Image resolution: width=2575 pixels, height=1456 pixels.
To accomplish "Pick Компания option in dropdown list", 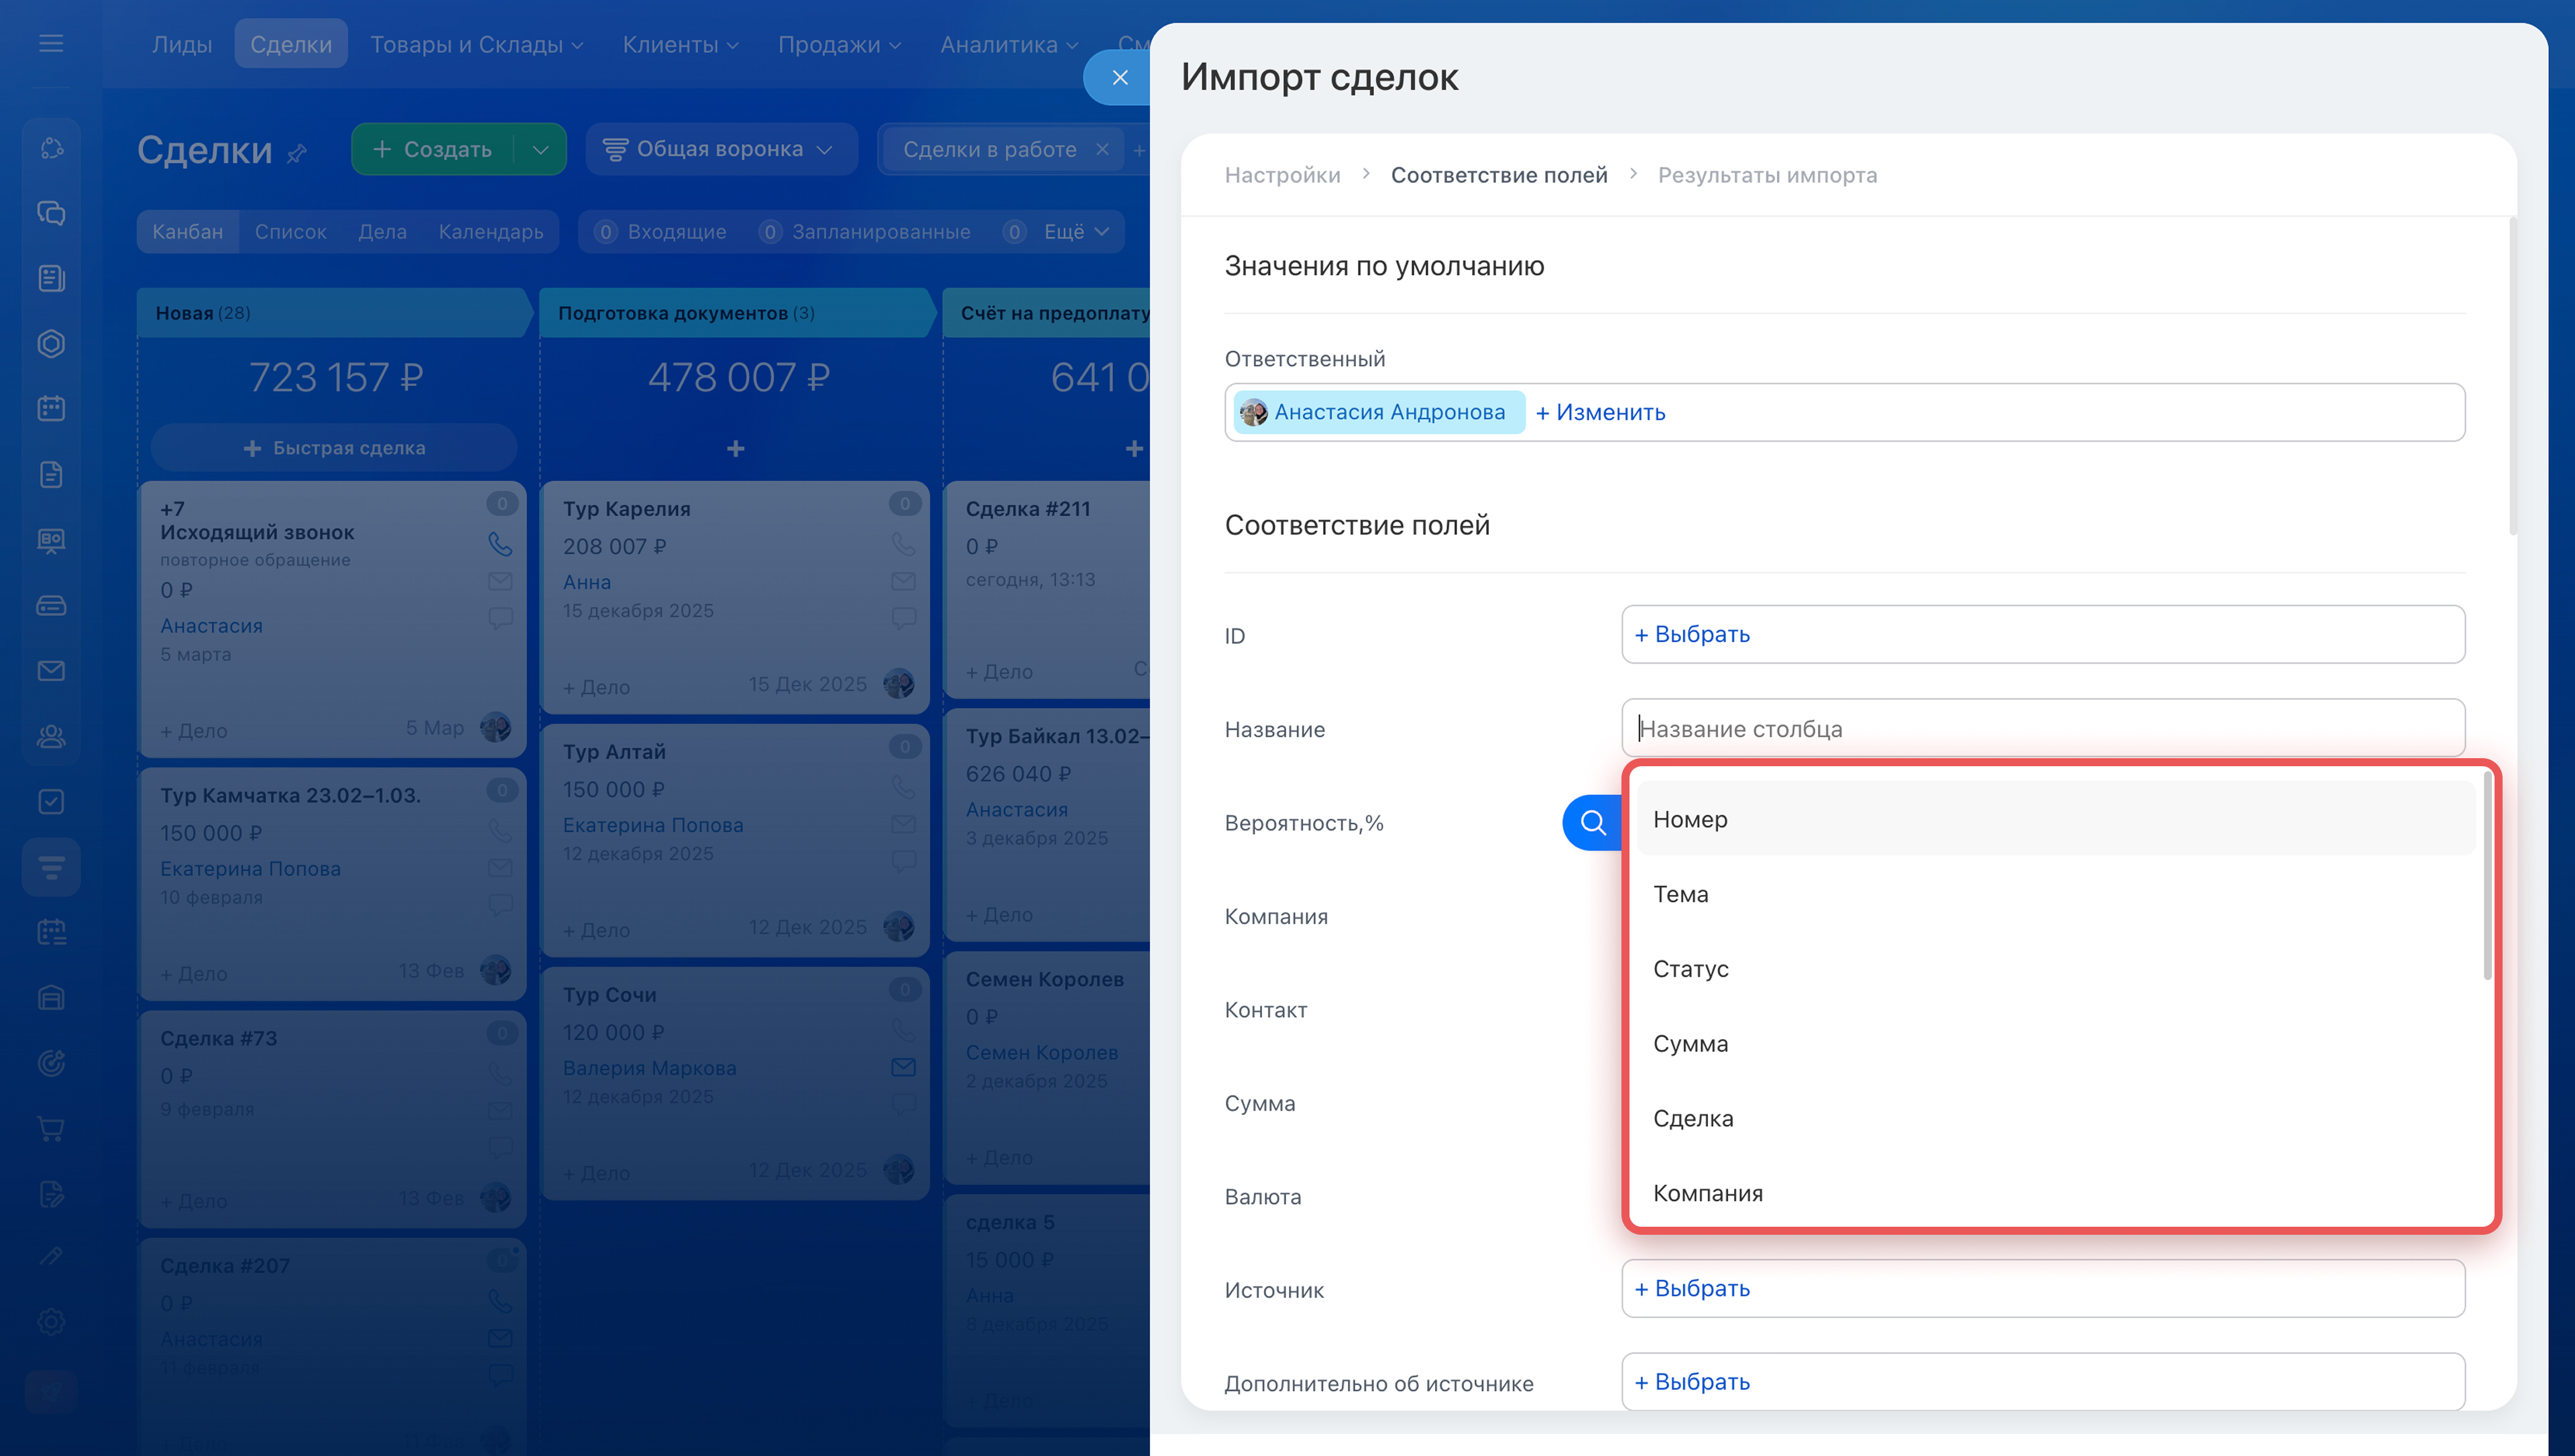I will tap(1707, 1193).
